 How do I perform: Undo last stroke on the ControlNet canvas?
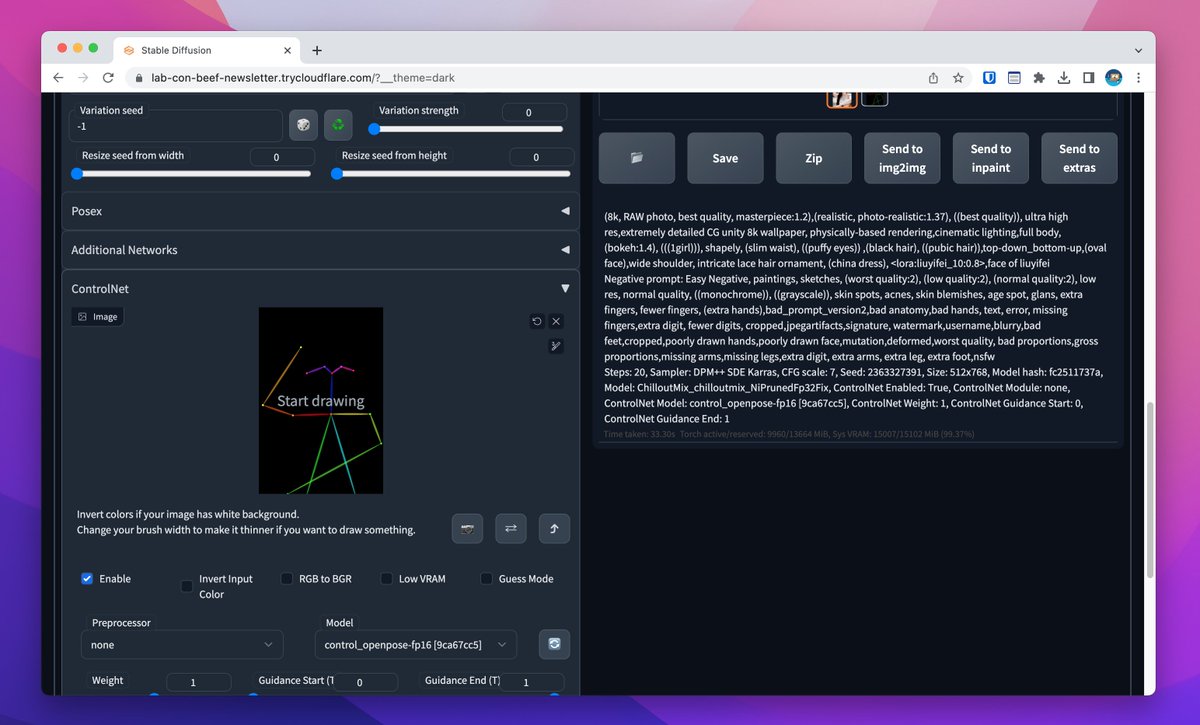click(x=537, y=321)
